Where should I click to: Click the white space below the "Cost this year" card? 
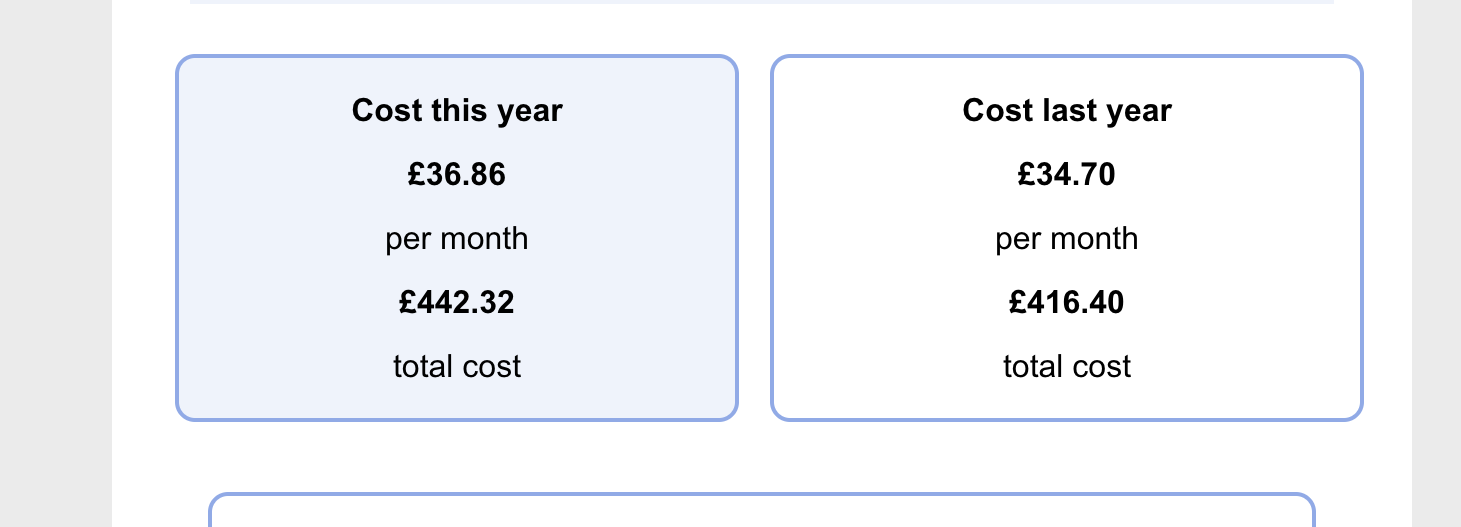click(457, 455)
